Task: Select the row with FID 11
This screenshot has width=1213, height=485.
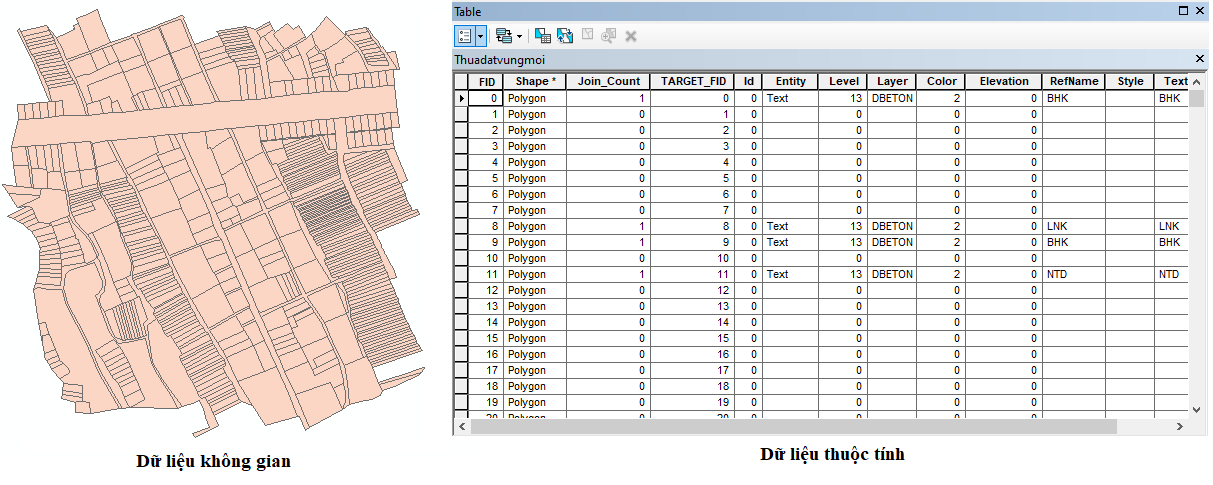Action: [x=462, y=274]
